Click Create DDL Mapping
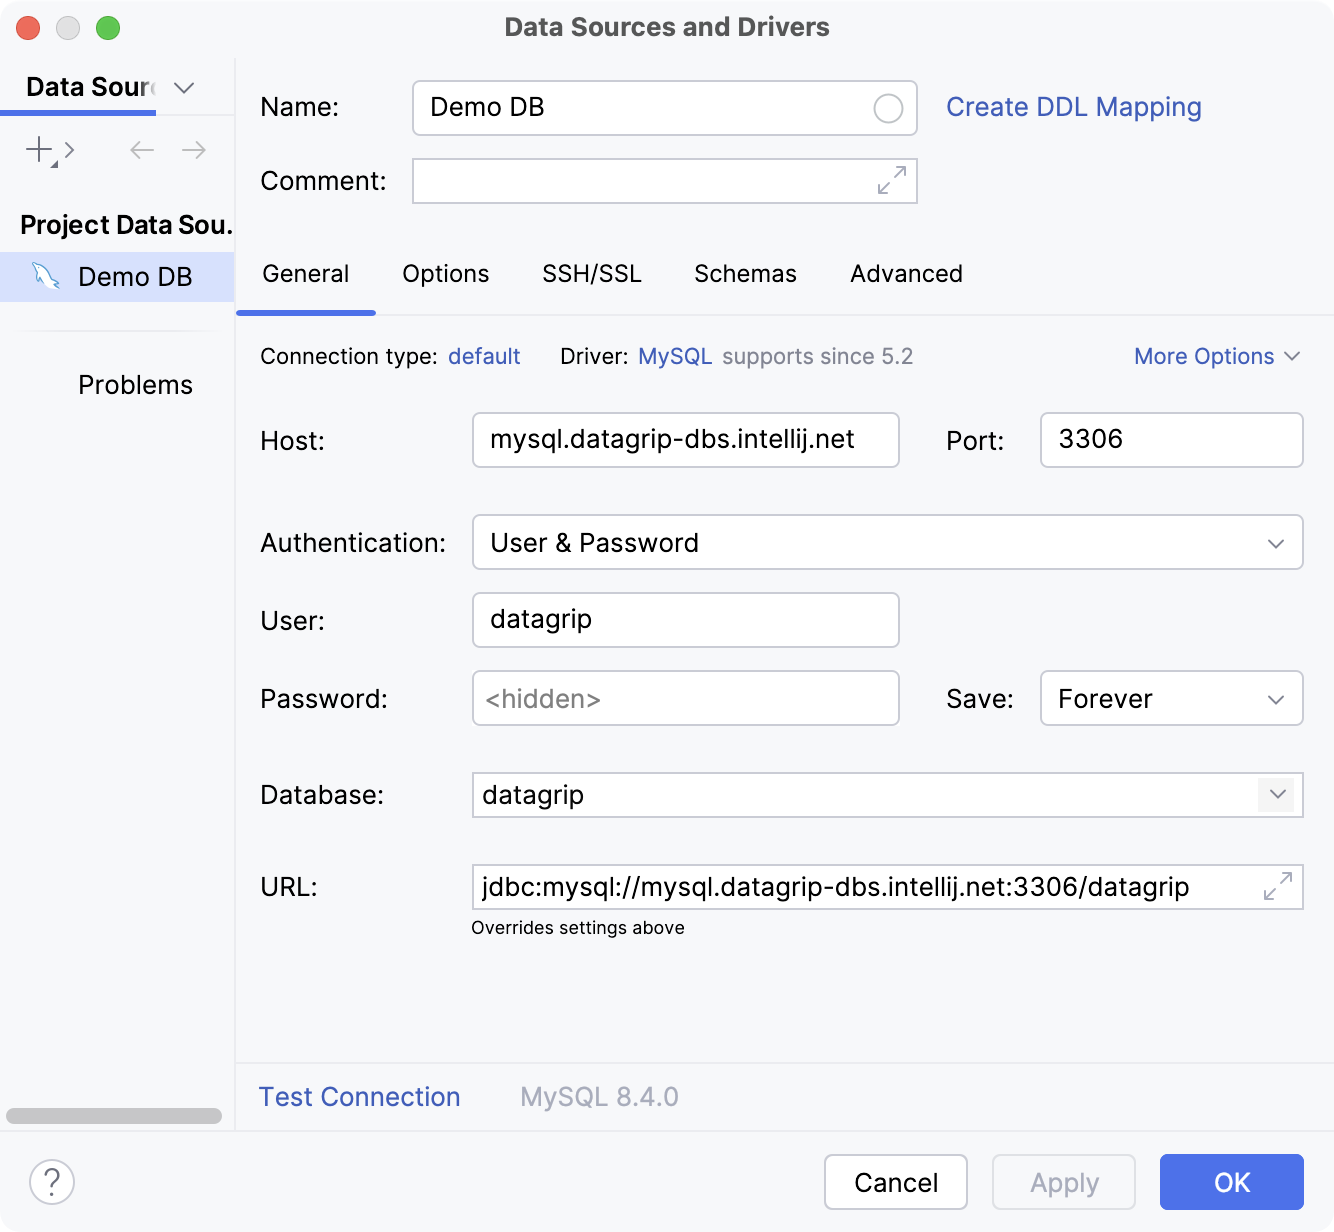The image size is (1334, 1232). [1074, 107]
